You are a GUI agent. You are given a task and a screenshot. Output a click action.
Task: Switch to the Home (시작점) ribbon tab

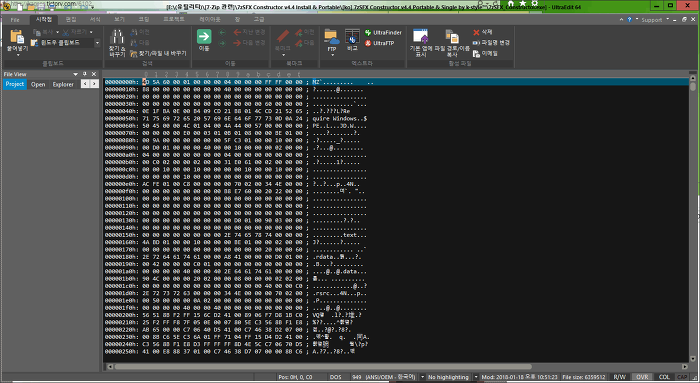tap(44, 20)
